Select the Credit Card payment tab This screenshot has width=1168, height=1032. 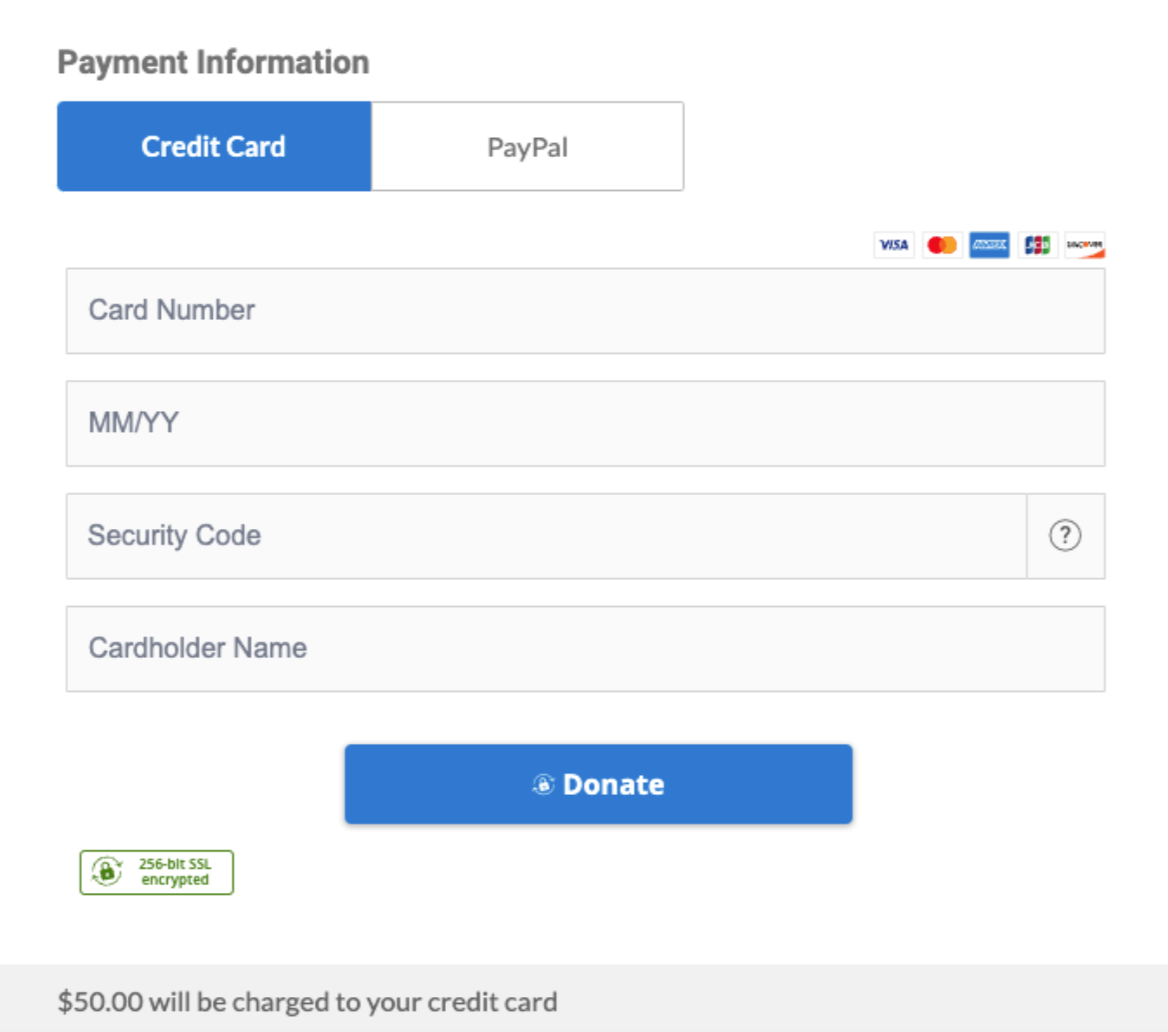pyautogui.click(x=214, y=146)
